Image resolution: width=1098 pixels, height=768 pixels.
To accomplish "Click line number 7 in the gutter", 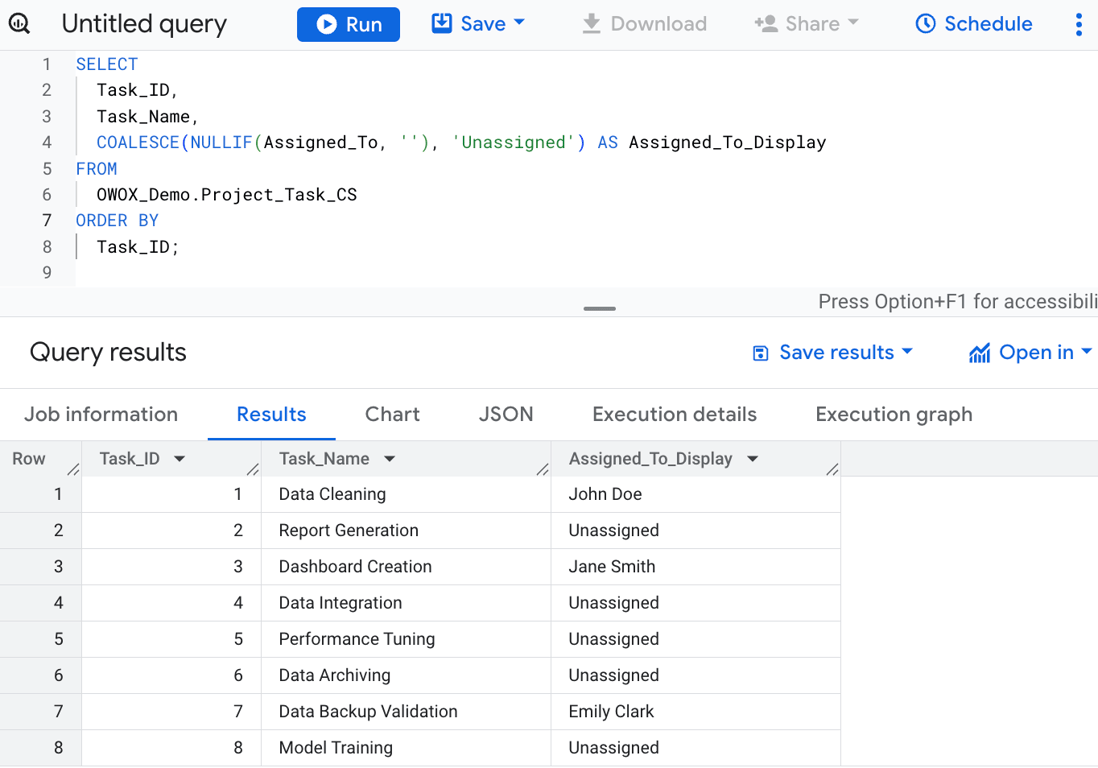I will (47, 221).
